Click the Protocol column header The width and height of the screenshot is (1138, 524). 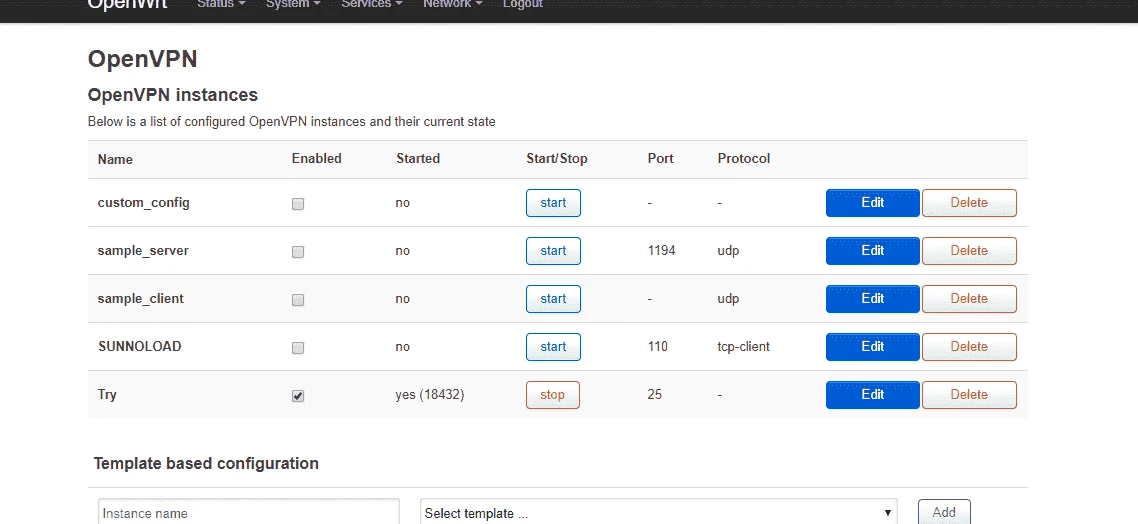744,158
